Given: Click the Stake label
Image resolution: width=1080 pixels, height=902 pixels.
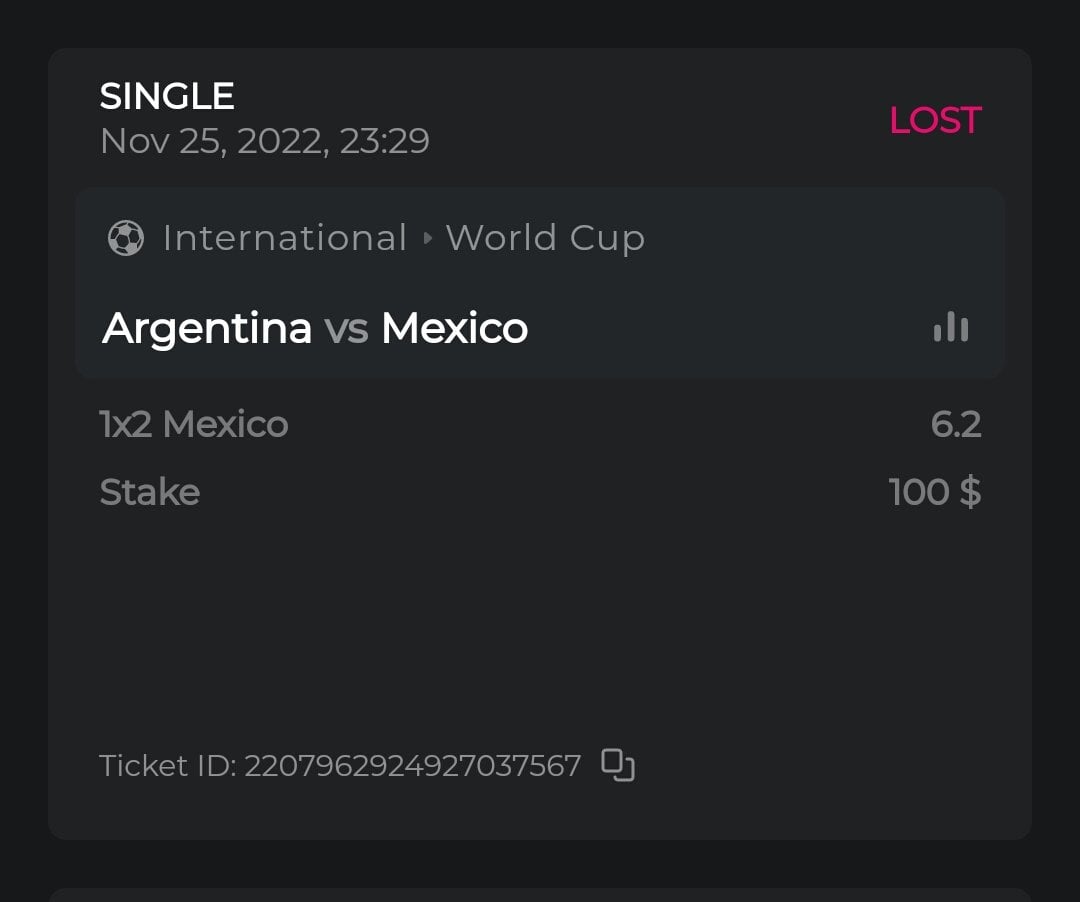Looking at the screenshot, I should point(150,492).
